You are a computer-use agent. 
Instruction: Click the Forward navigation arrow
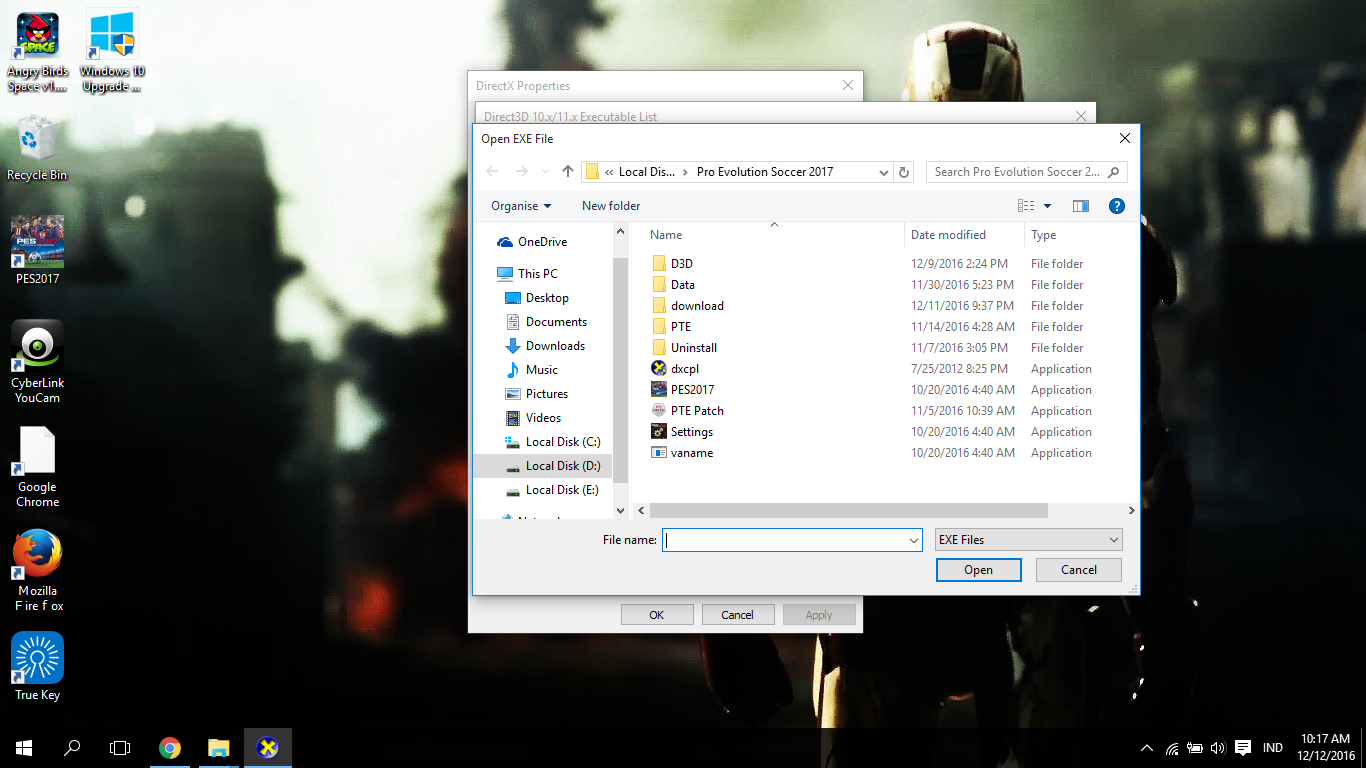coord(521,172)
